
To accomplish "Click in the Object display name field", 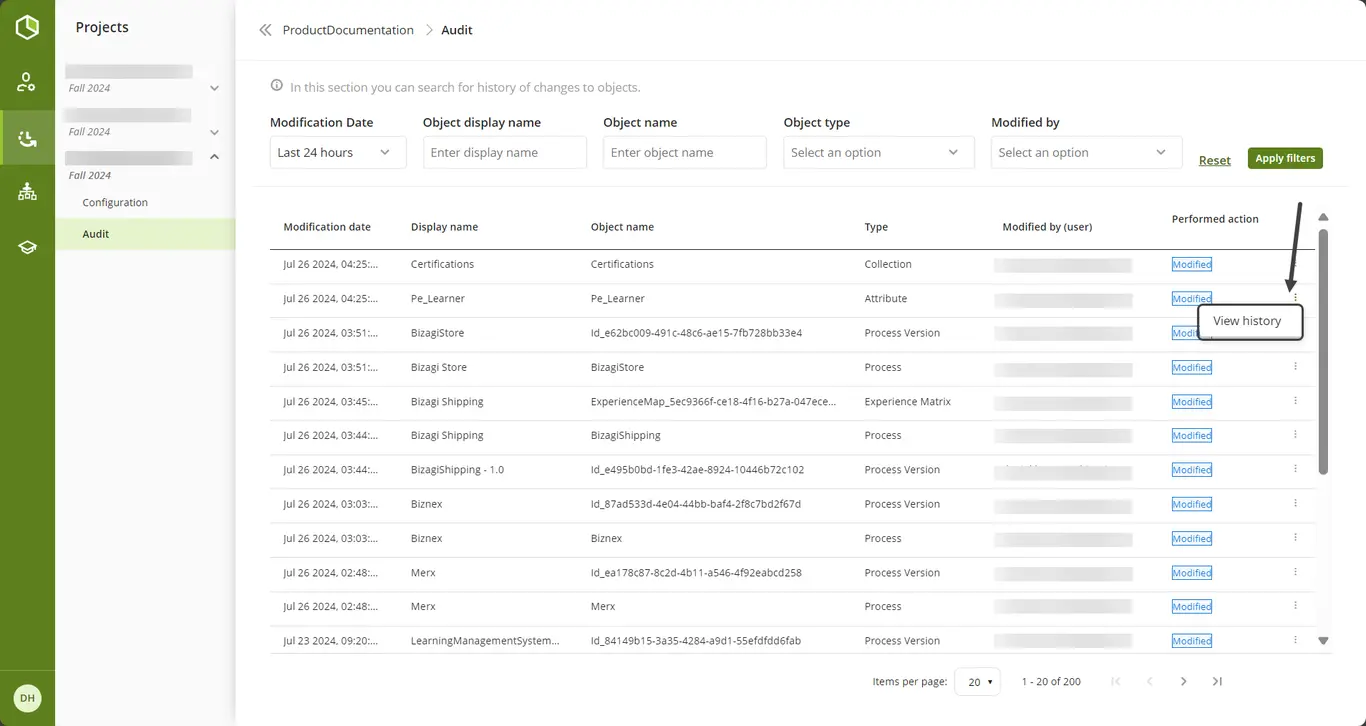I will [x=505, y=152].
